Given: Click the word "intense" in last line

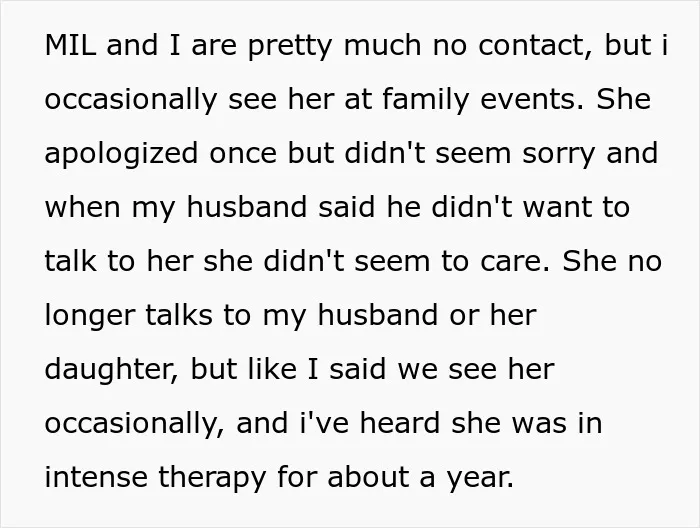Looking at the screenshot, I should click(x=96, y=477).
